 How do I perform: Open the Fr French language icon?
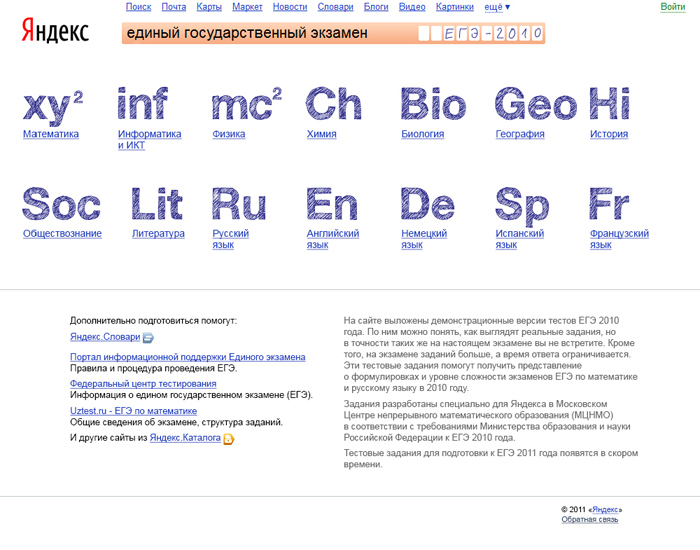pyautogui.click(x=609, y=204)
